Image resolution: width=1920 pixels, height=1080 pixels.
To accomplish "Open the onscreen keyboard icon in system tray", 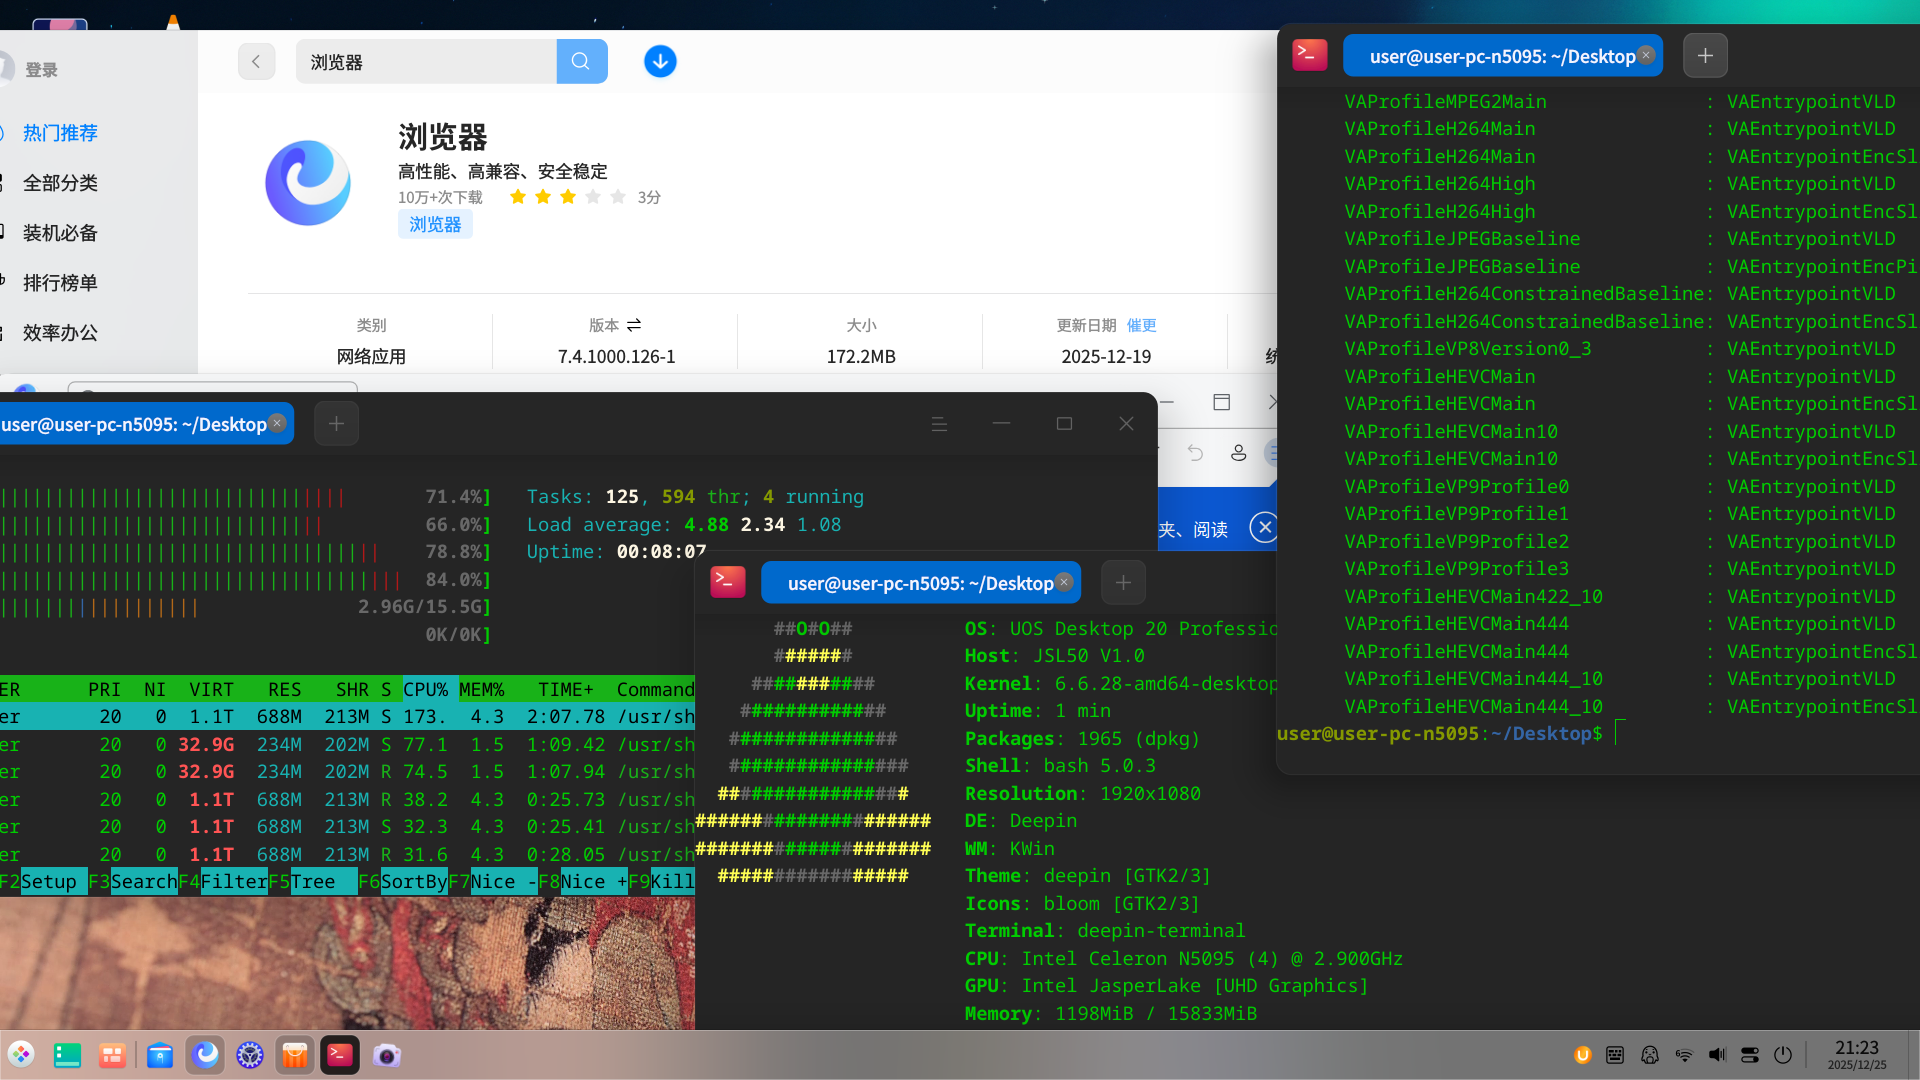I will point(1613,1054).
